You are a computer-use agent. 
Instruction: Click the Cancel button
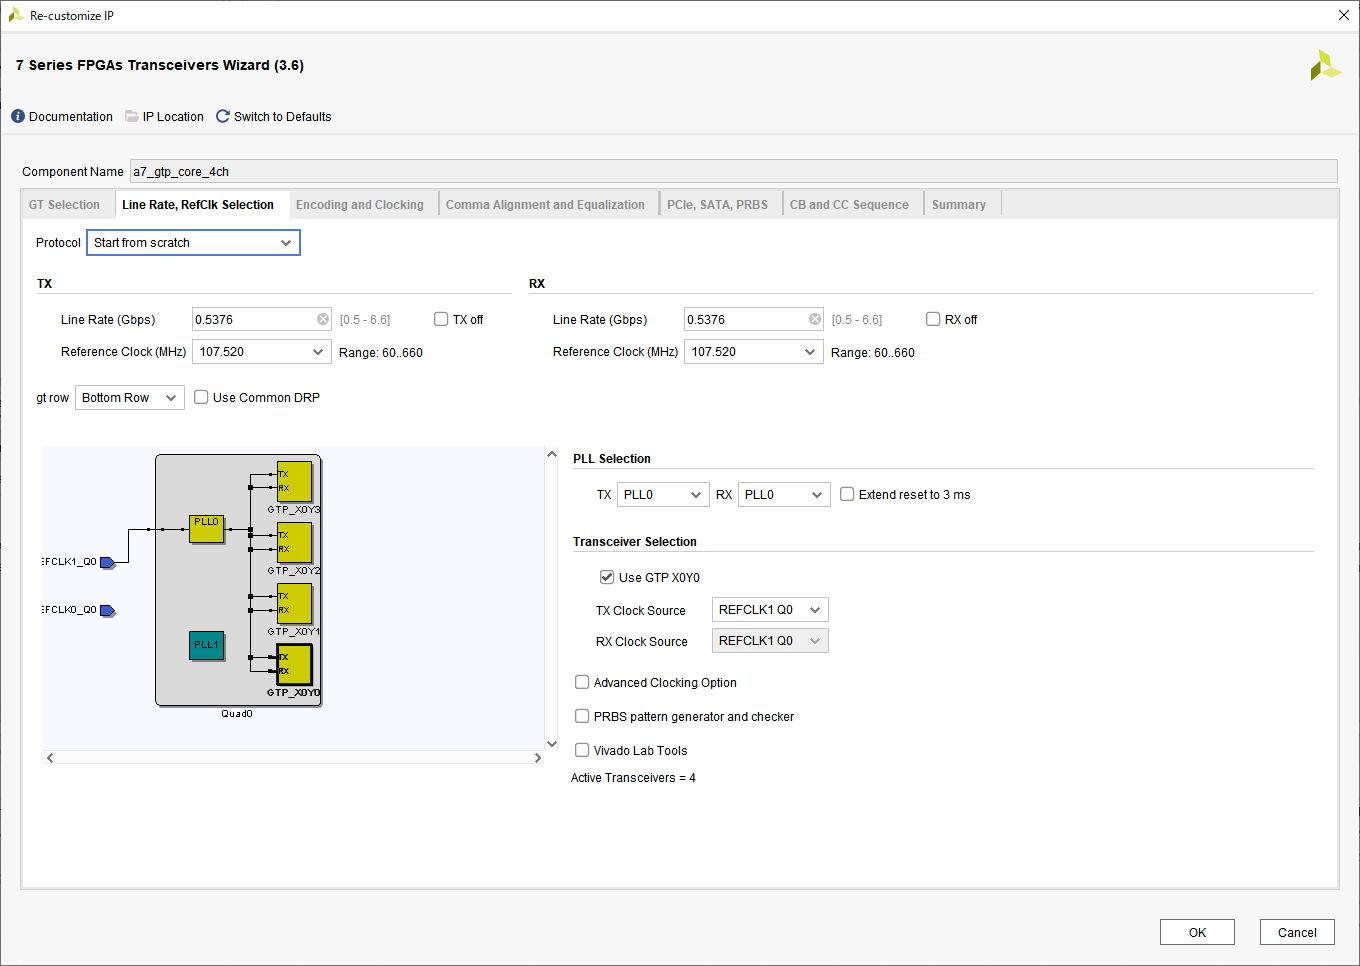pyautogui.click(x=1297, y=932)
